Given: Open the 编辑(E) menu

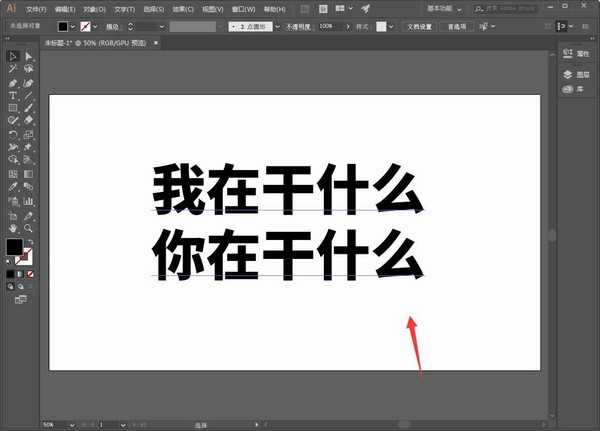Looking at the screenshot, I should tap(65, 9).
